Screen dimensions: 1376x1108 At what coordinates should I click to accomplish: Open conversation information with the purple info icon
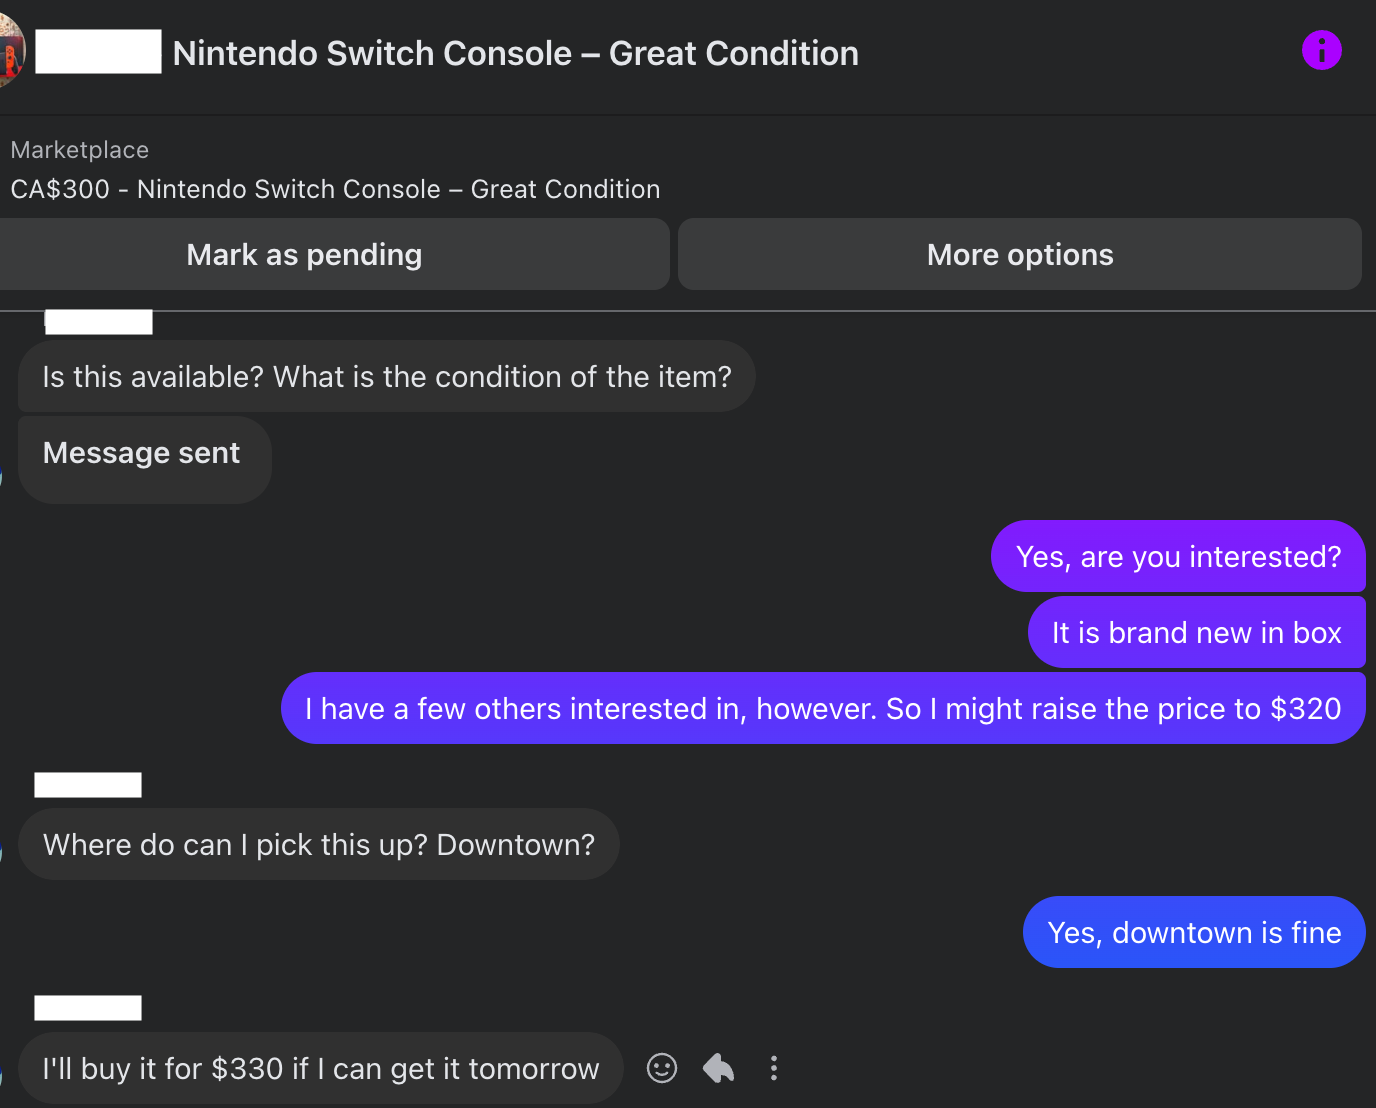[x=1321, y=50]
